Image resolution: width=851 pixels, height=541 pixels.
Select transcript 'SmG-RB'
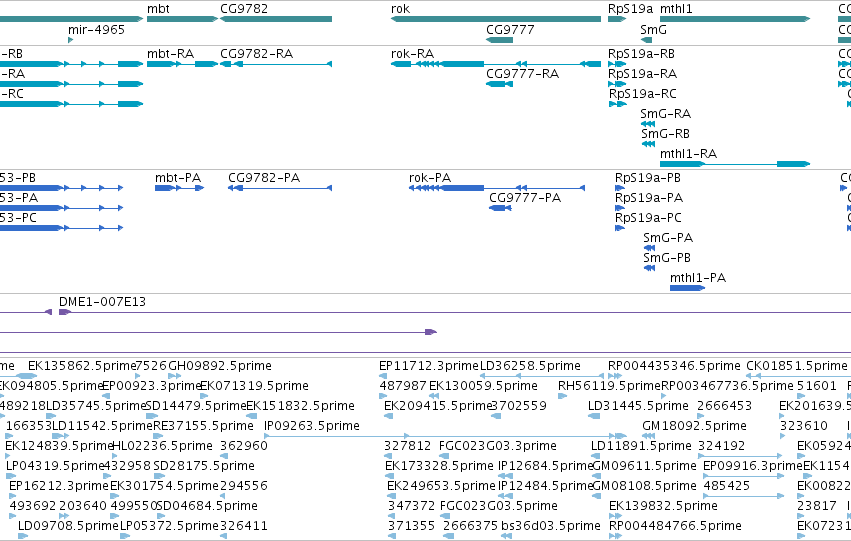coord(648,144)
